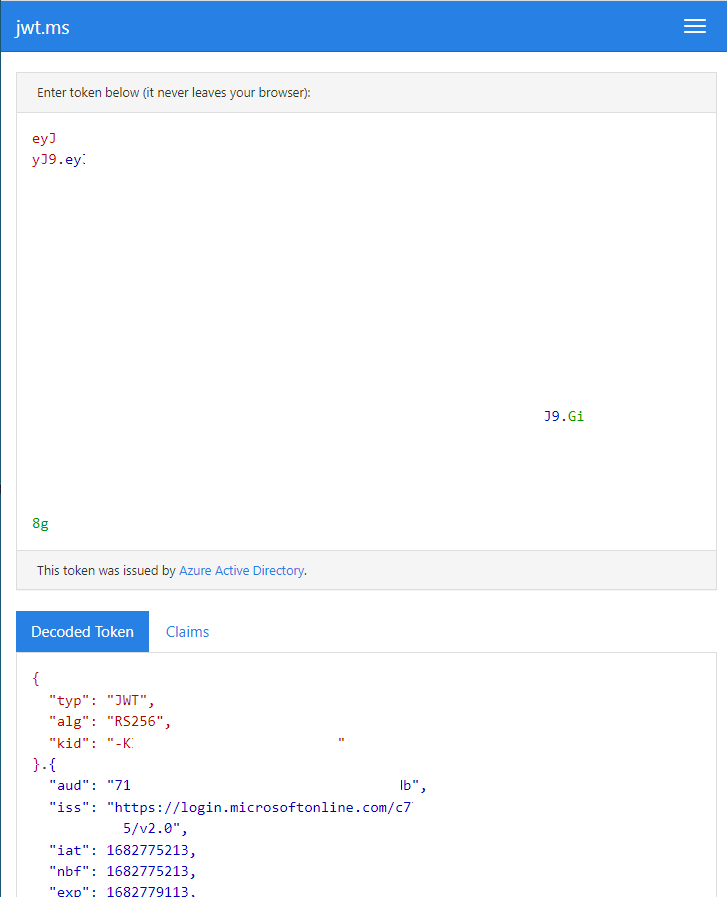Select the Decoded Token tab
Screen dimensions: 727x897
81,631
